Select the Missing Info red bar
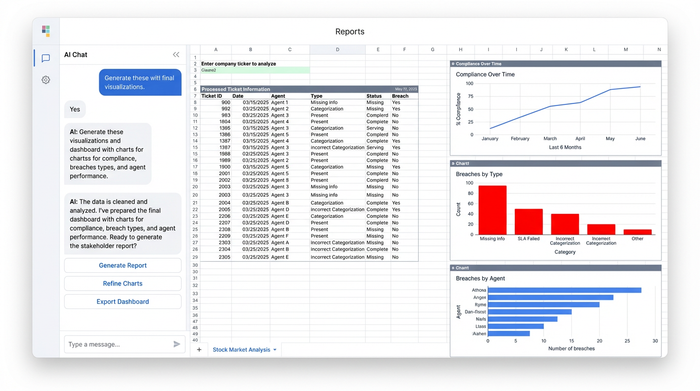Image resolution: width=700 pixels, height=391 pixels. 492,210
